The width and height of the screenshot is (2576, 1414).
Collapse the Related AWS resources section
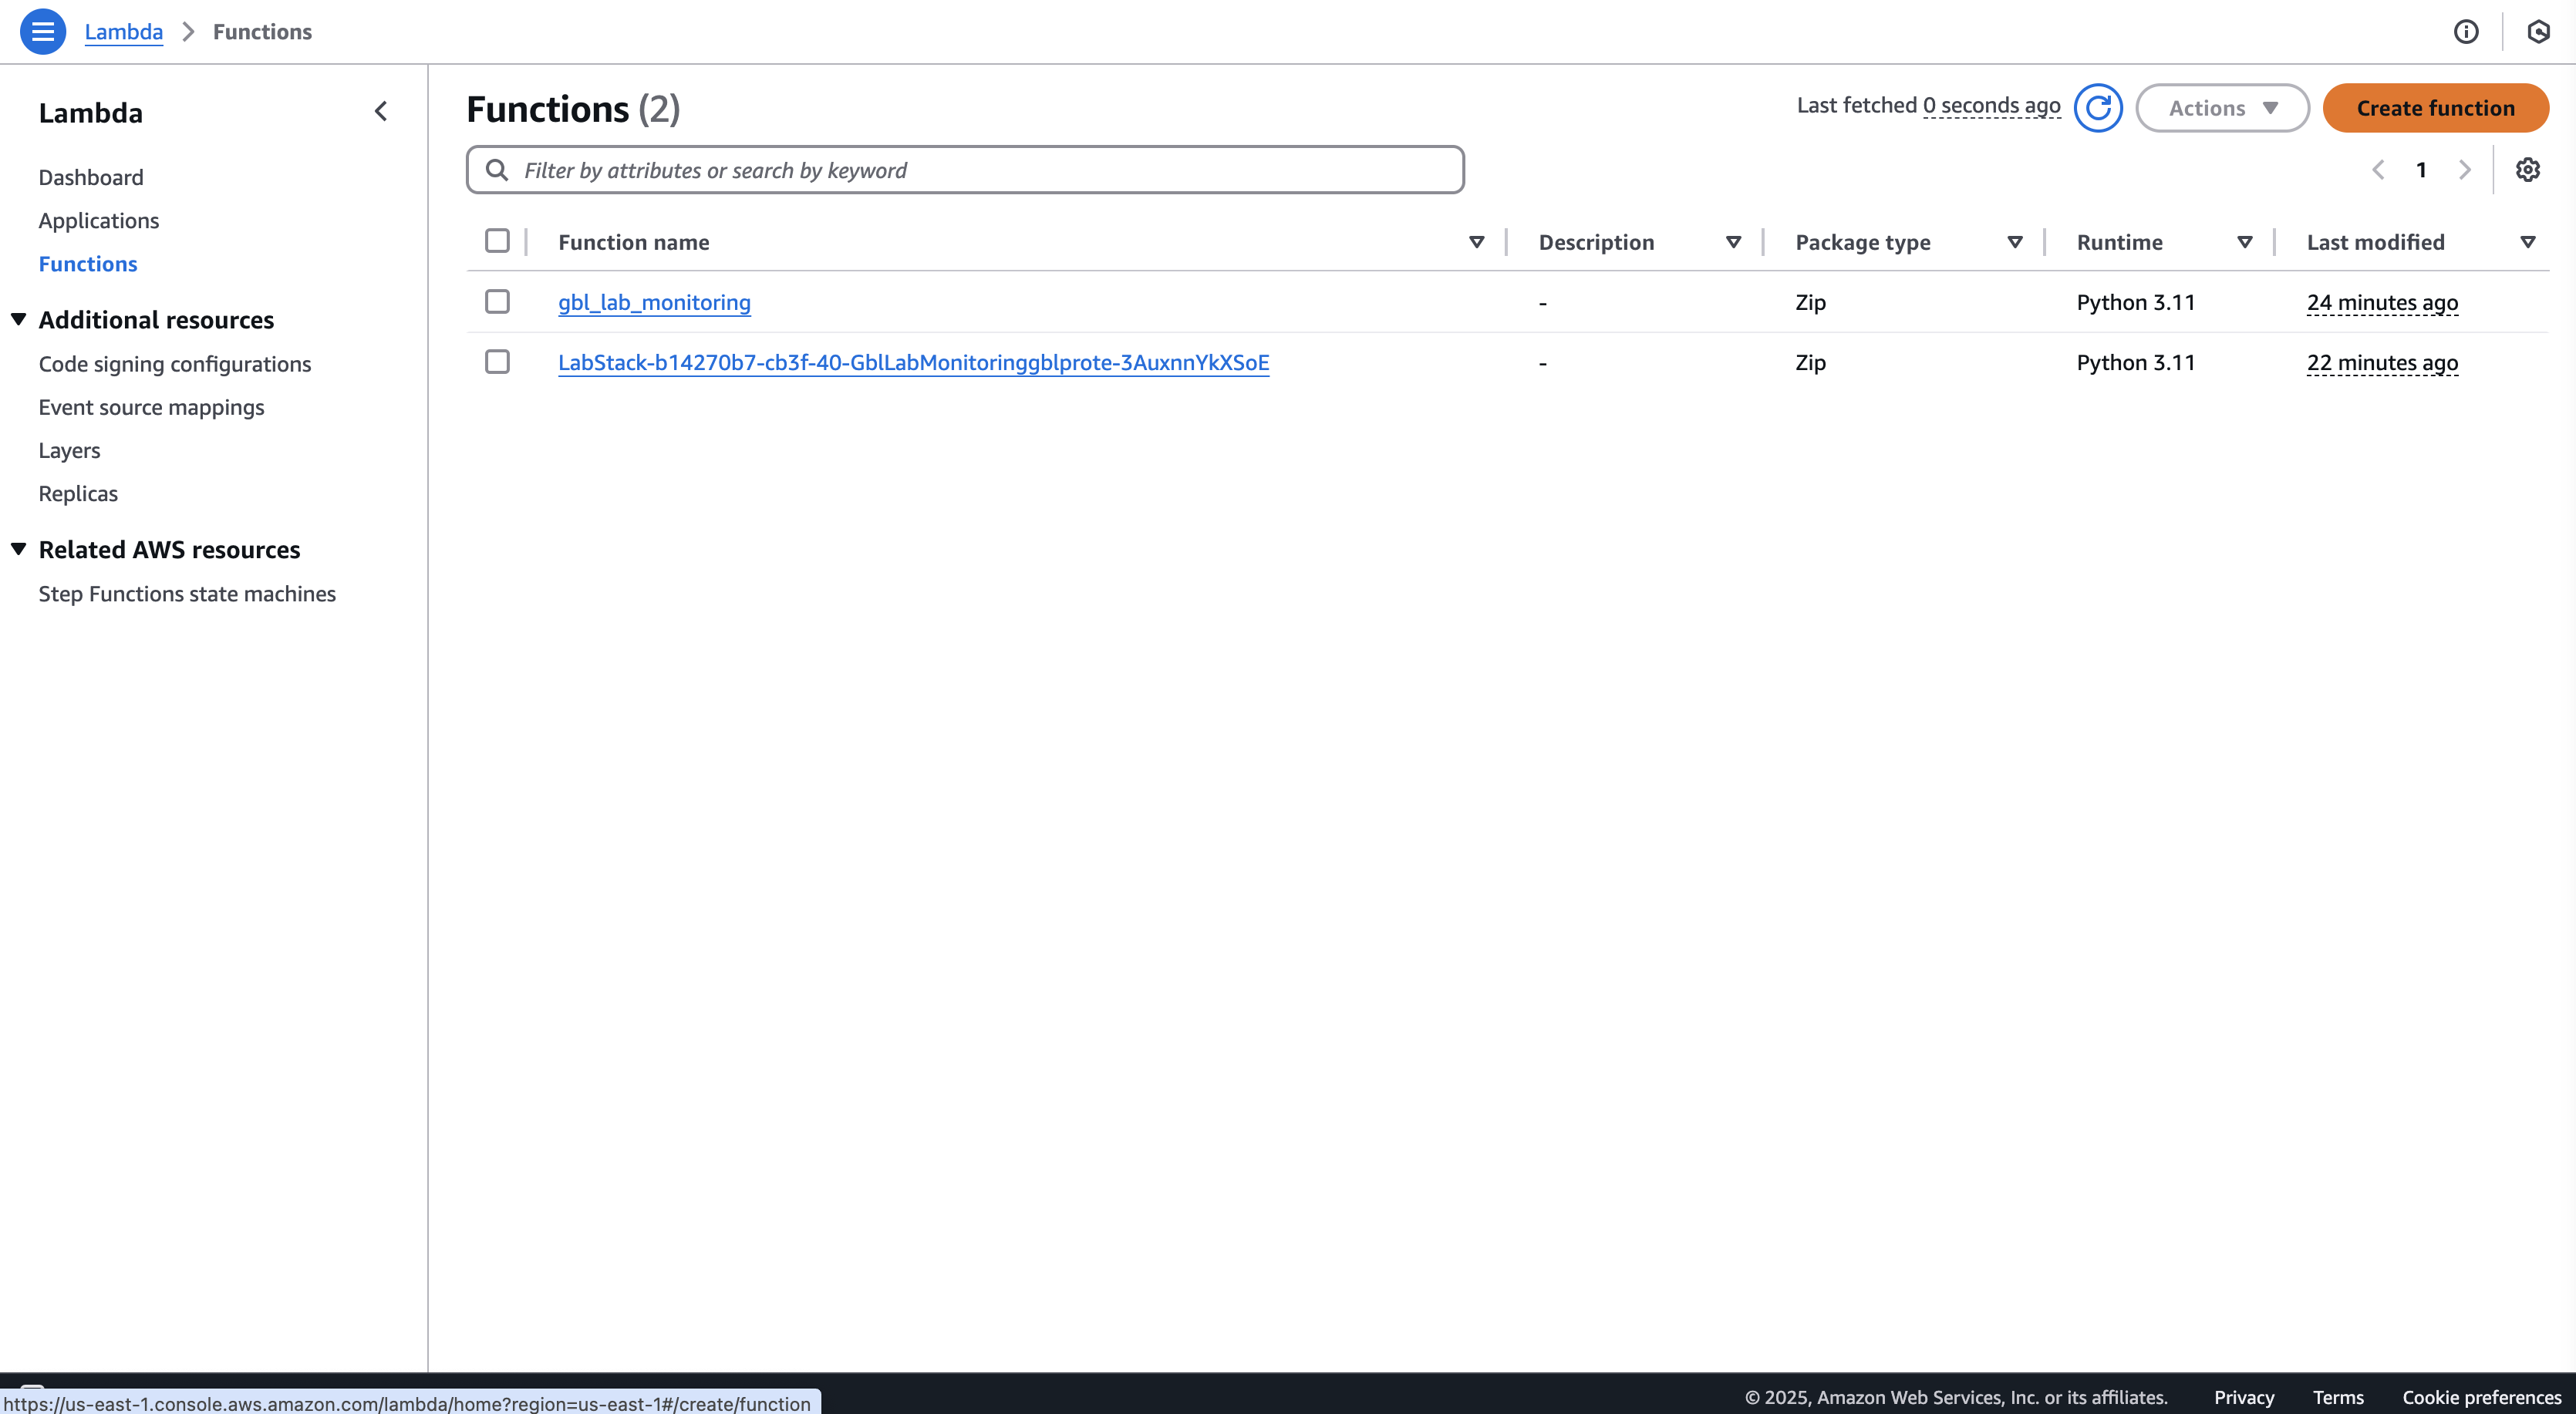coord(19,549)
